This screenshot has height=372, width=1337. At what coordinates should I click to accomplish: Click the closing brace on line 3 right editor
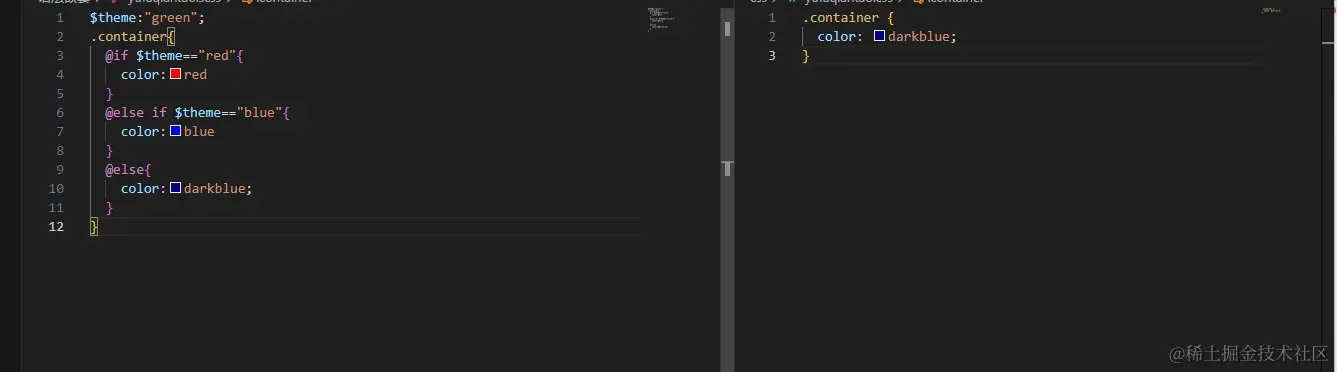pos(806,56)
